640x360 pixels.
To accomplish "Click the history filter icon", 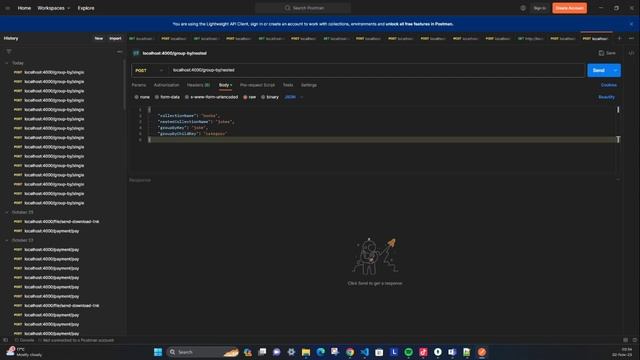I will pos(9,52).
